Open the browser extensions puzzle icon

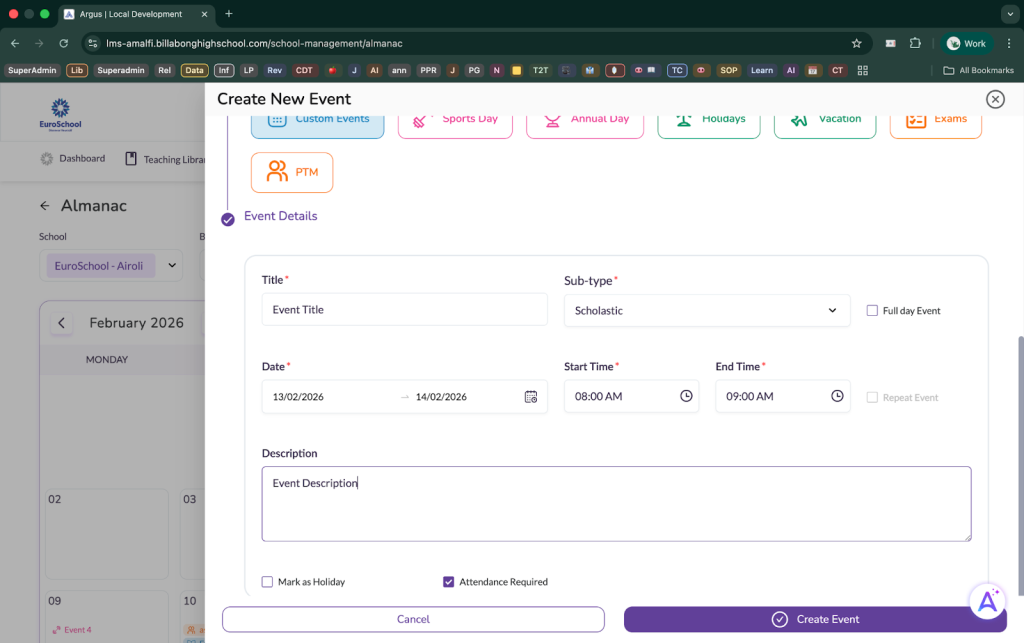coord(915,44)
